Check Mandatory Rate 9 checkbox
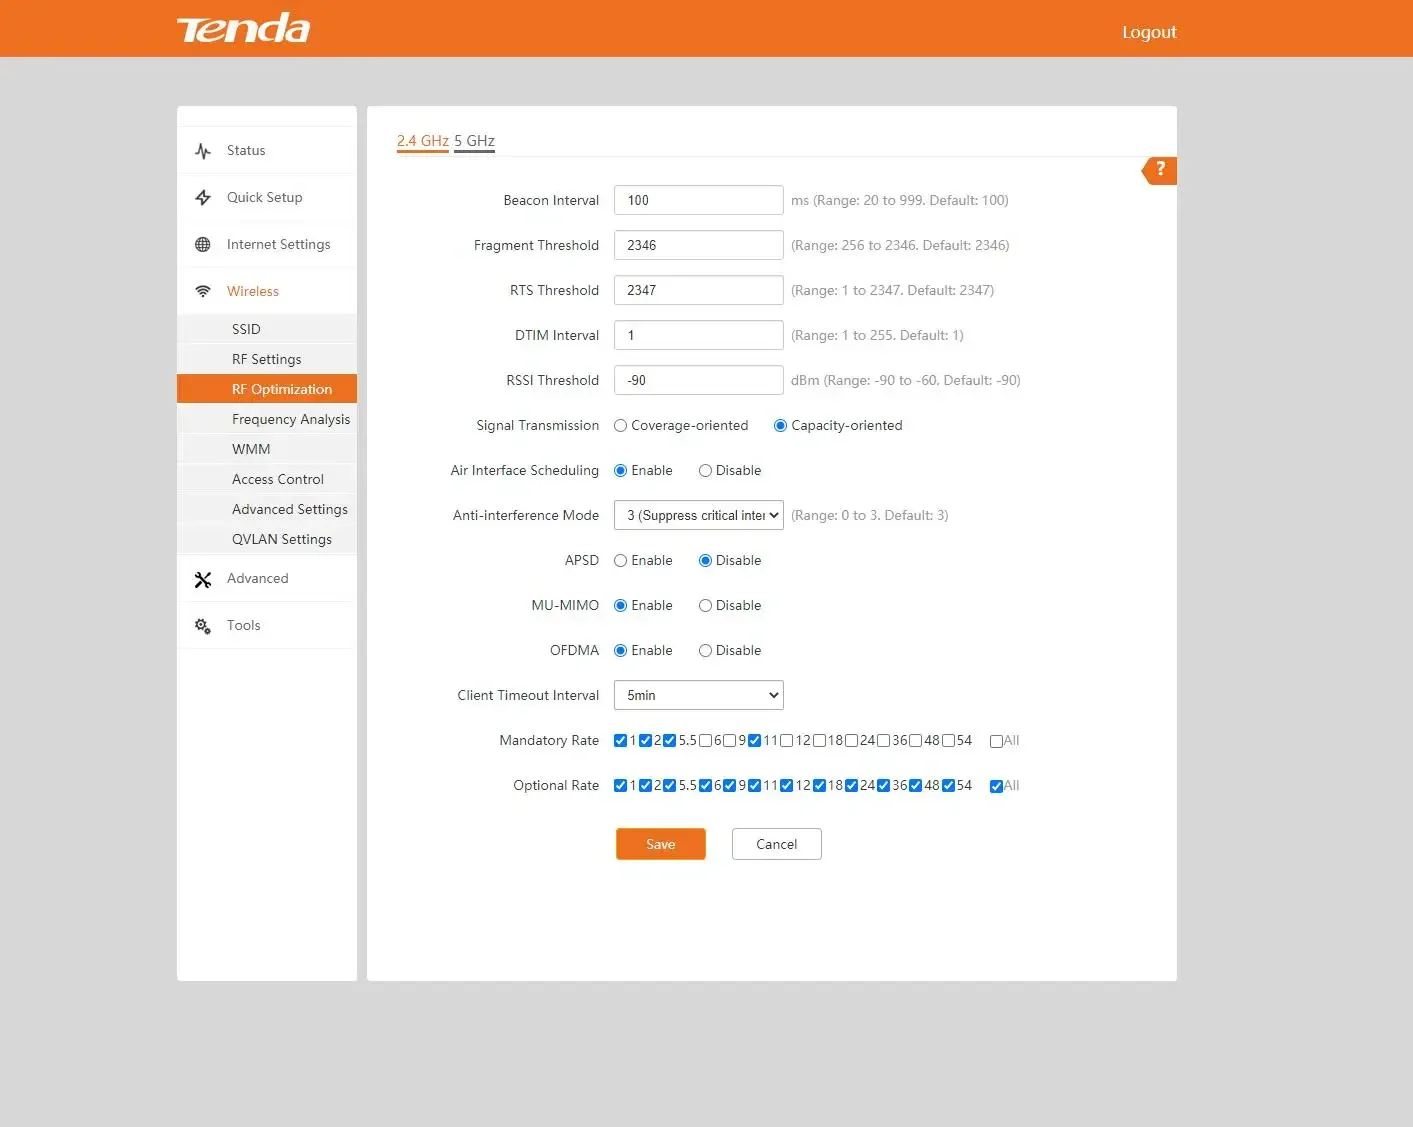 click(730, 741)
